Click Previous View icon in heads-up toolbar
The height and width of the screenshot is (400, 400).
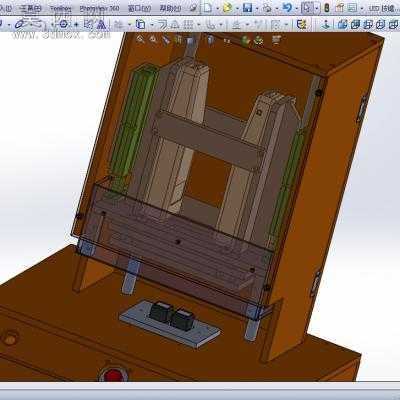[166, 40]
